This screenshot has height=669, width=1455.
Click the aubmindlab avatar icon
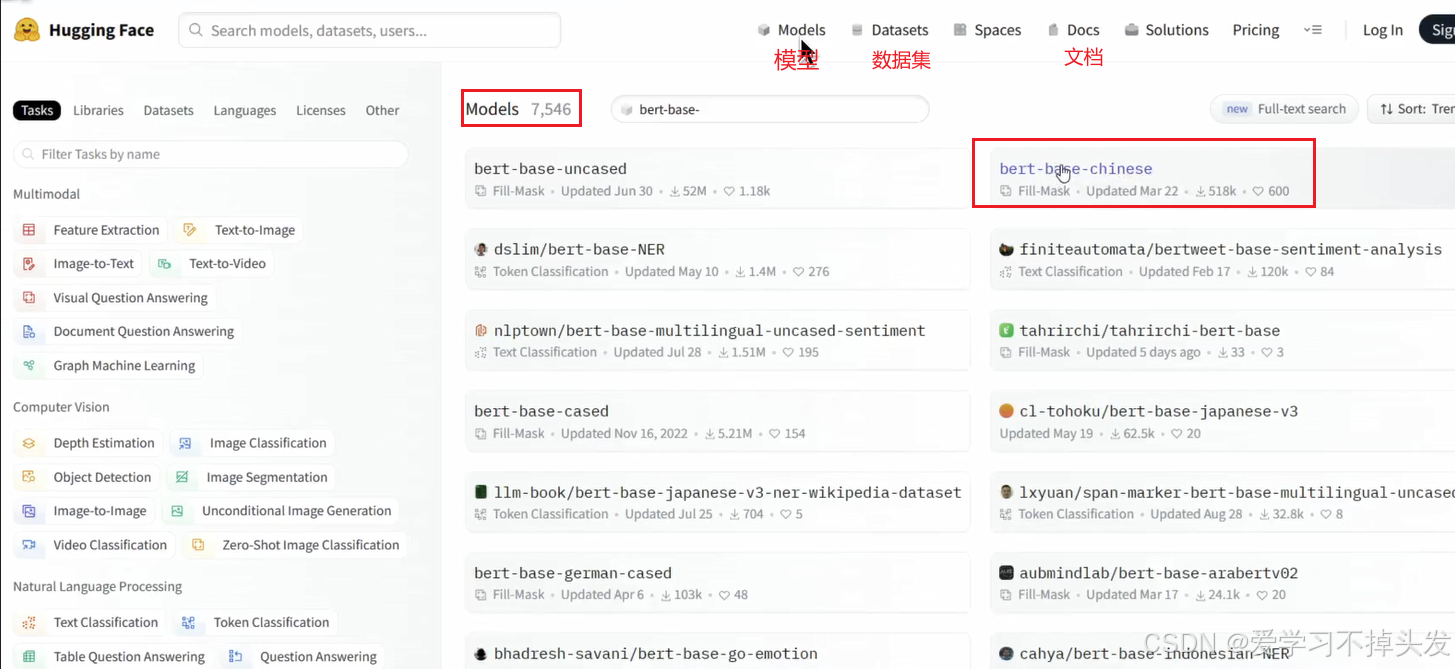pos(1007,573)
